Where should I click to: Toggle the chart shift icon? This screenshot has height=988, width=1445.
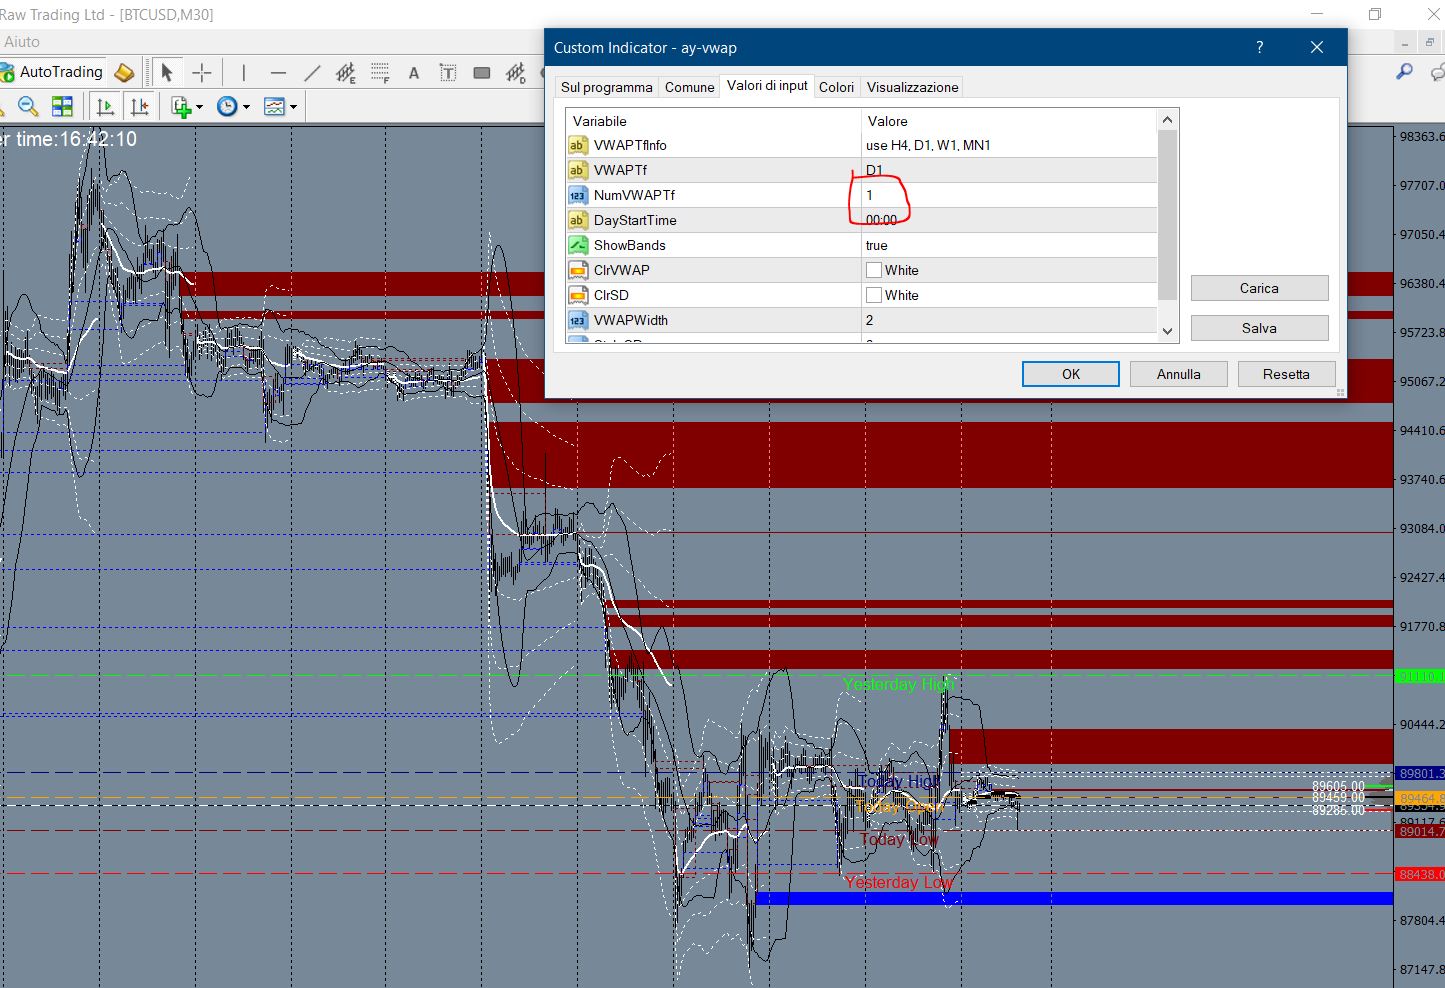pyautogui.click(x=139, y=106)
